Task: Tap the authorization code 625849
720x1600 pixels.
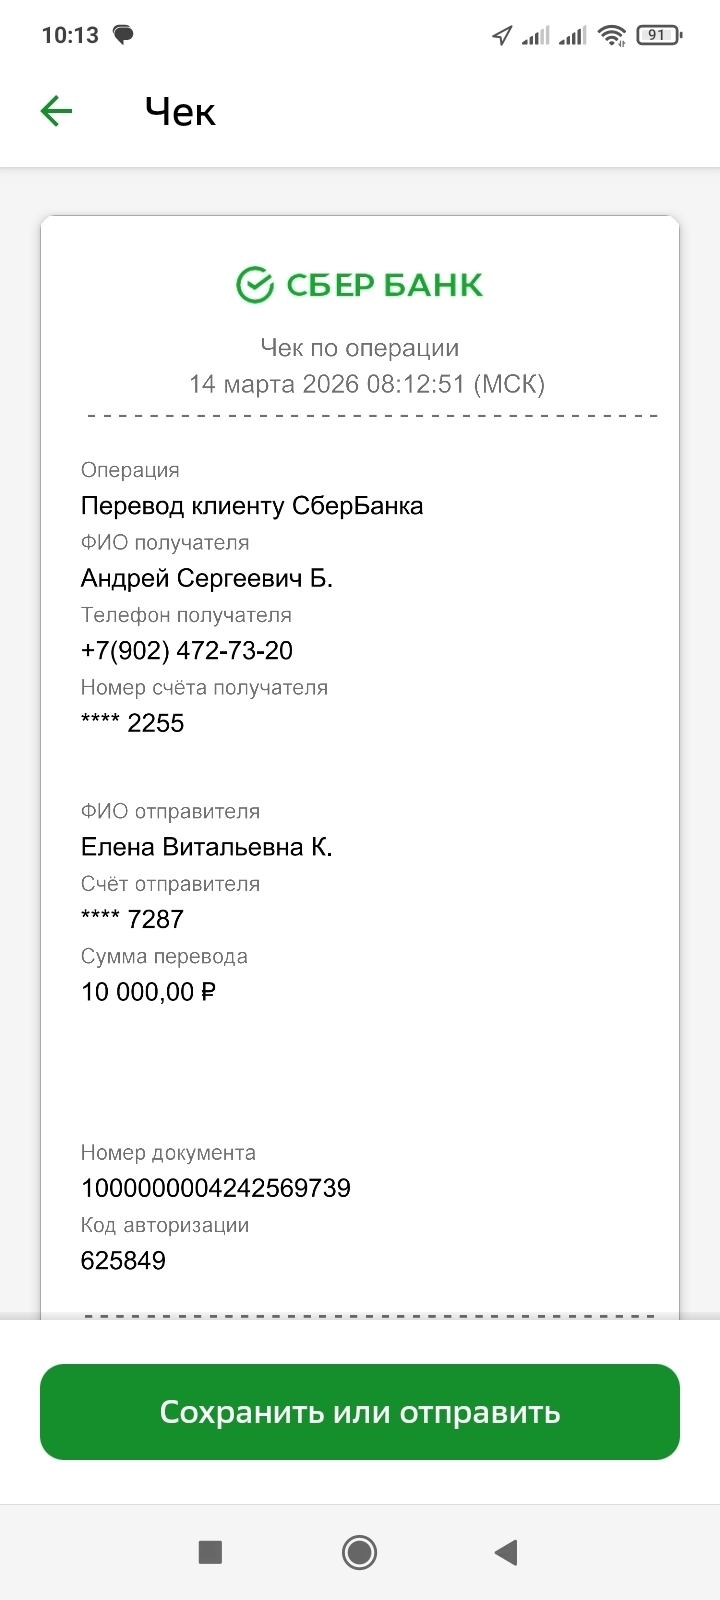Action: point(123,1260)
